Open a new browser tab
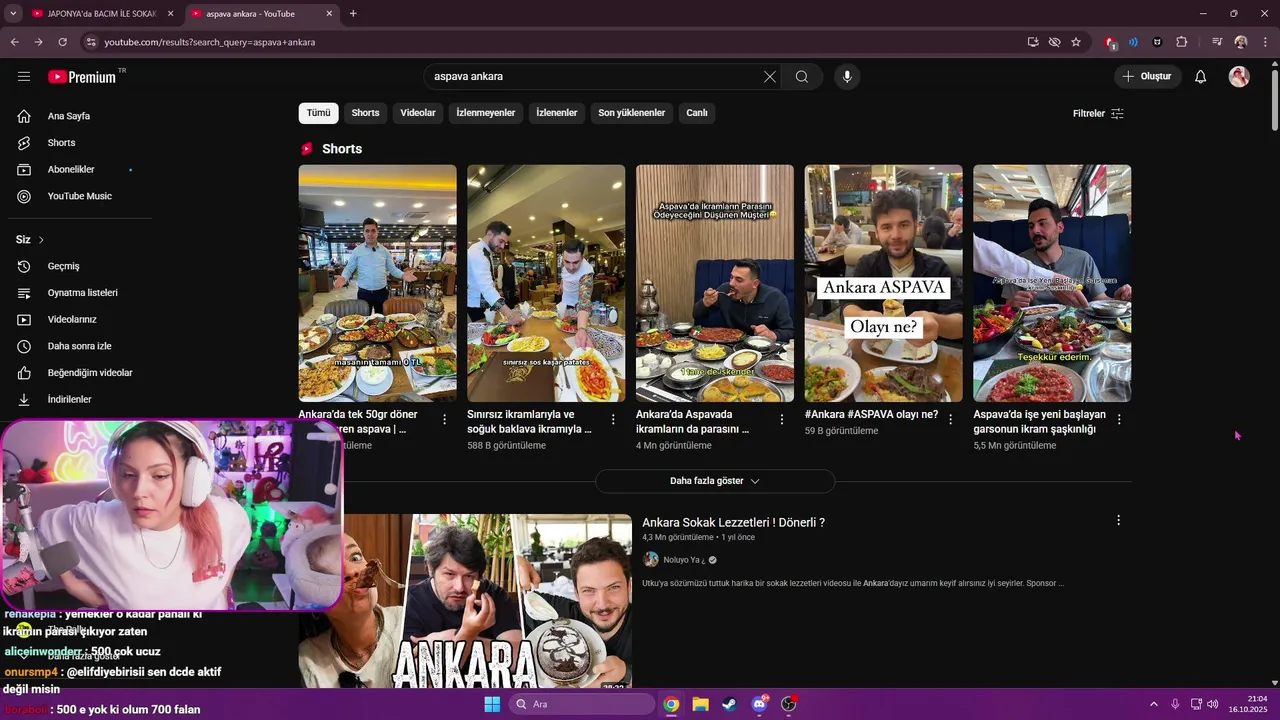This screenshot has width=1280, height=720. [353, 13]
